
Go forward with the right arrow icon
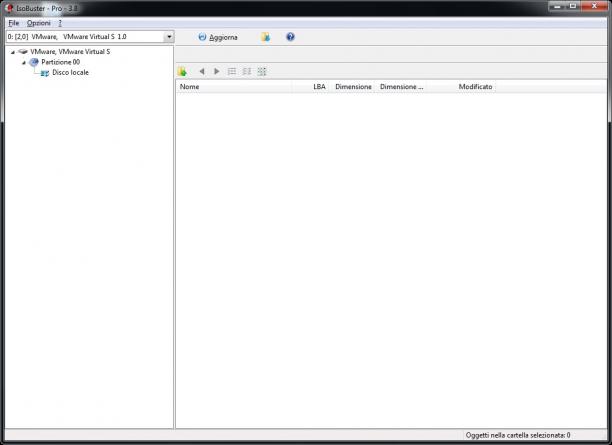[217, 71]
